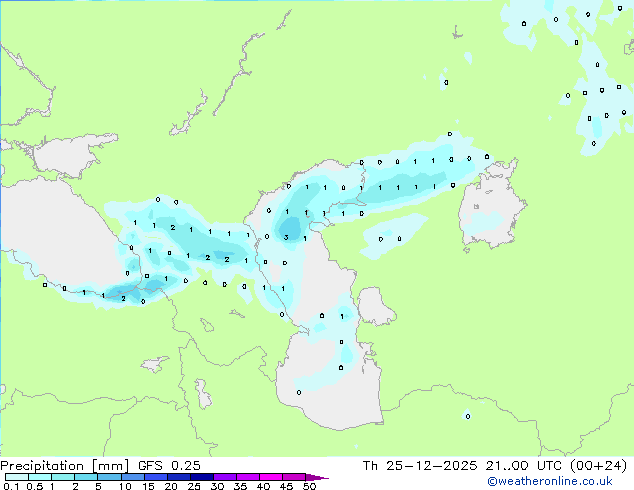The width and height of the screenshot is (634, 490).
Task: Pick the 10–15 mm legend color swatch
Action: click(133, 477)
